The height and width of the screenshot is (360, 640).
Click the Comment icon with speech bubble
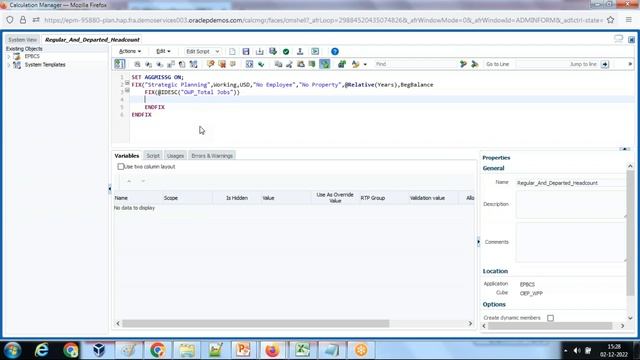coord(211,64)
